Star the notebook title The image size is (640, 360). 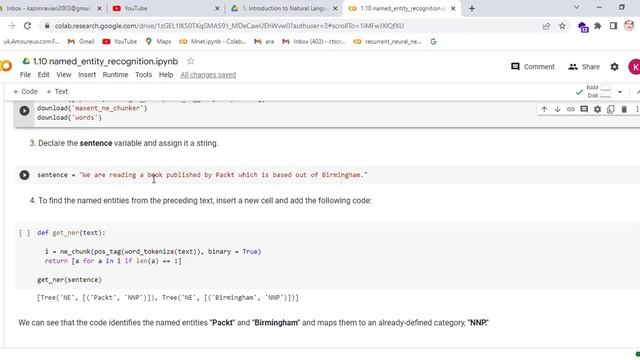click(x=191, y=61)
